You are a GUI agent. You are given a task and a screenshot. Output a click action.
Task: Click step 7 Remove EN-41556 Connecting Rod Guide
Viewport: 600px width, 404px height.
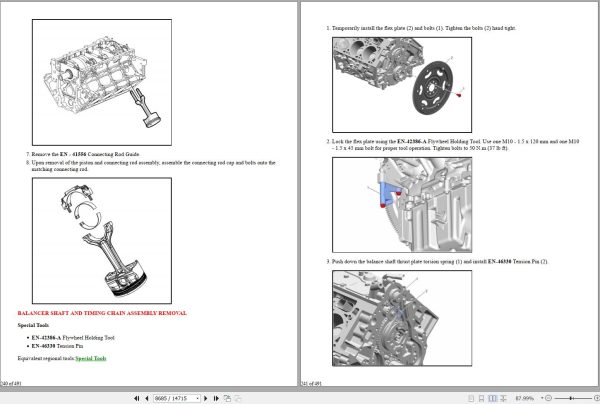coord(83,154)
